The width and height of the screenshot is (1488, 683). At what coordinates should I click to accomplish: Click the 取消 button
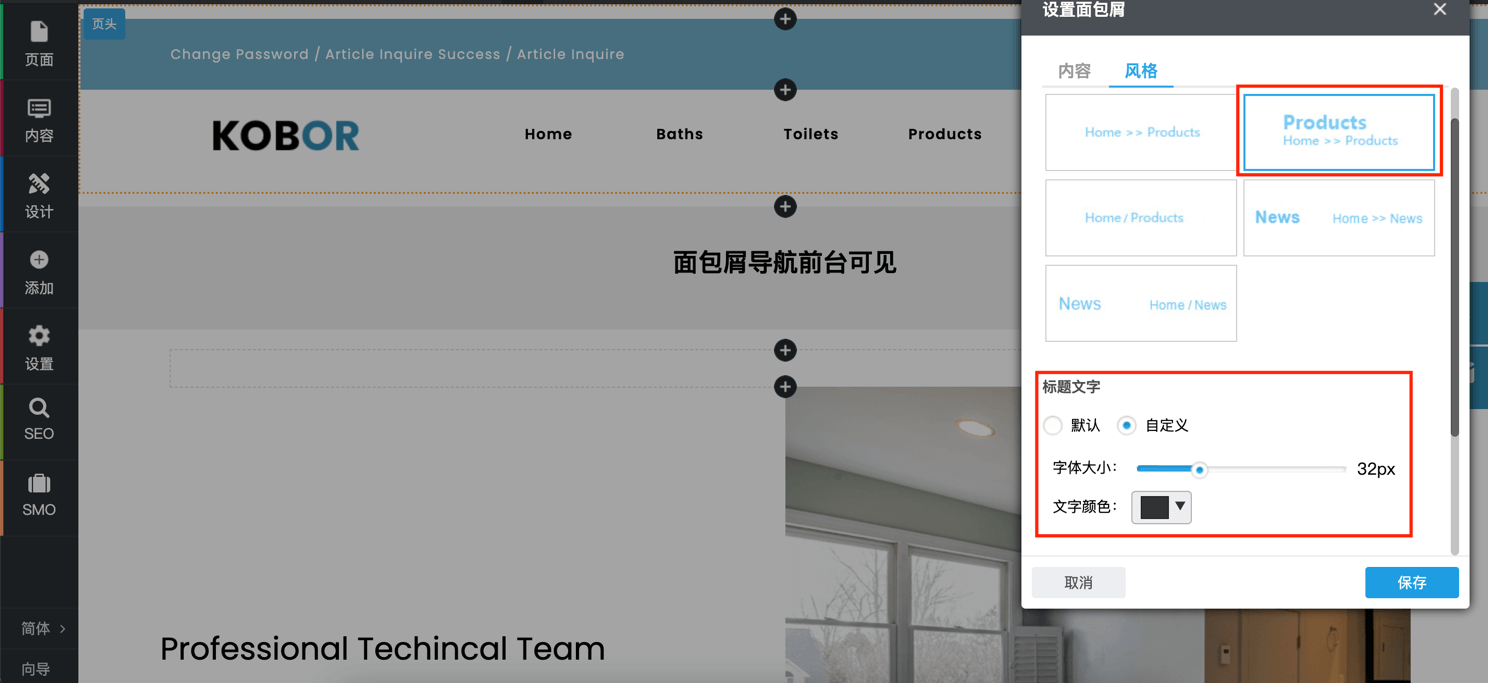[1078, 583]
